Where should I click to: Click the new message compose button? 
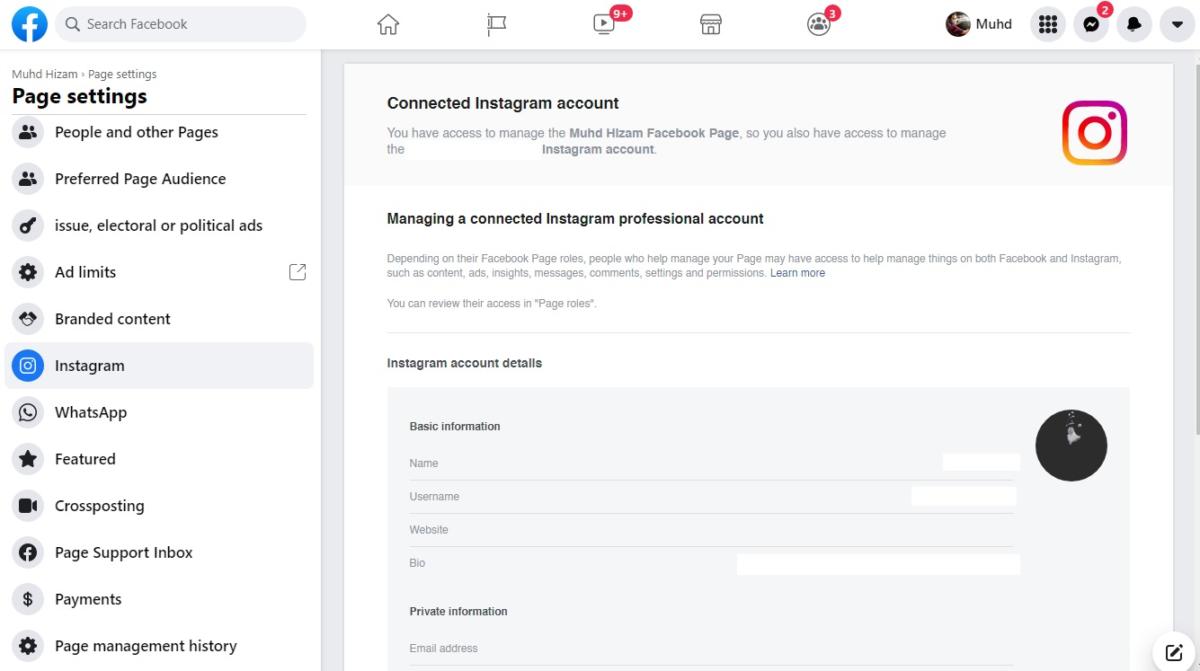[1174, 652]
